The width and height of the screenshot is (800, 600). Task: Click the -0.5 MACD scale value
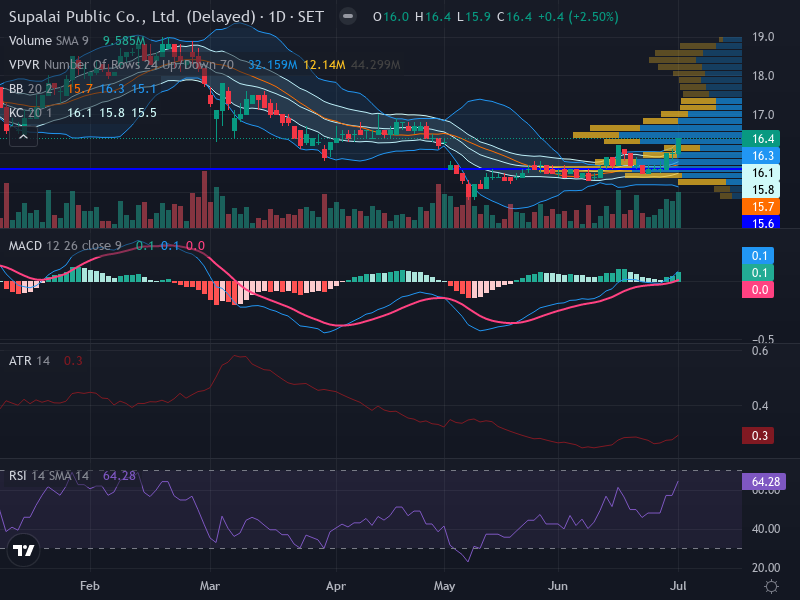[x=763, y=339]
